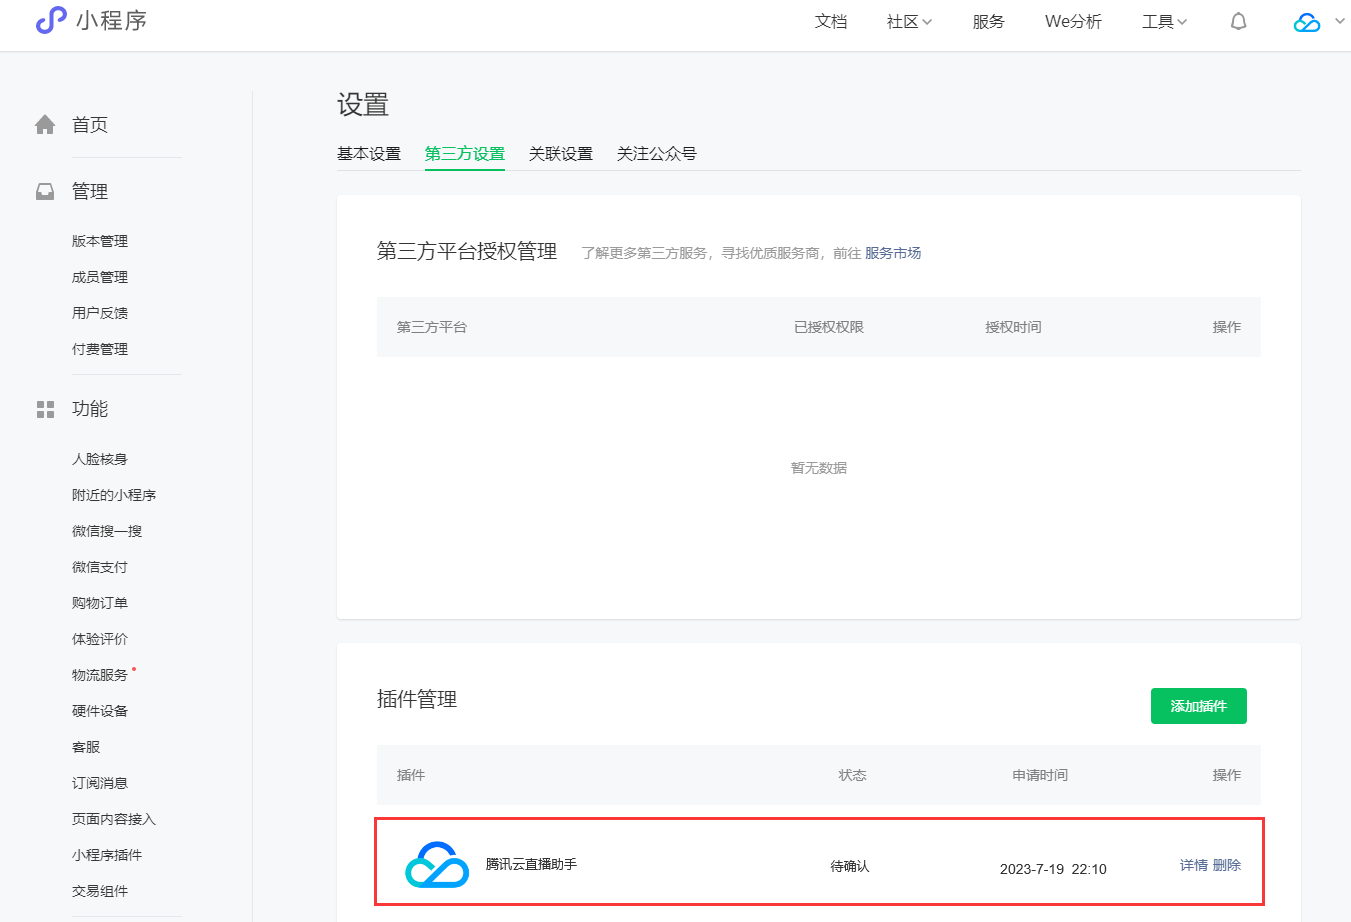Open 文档 in top navigation
Viewport: 1351px width, 922px height.
[831, 21]
